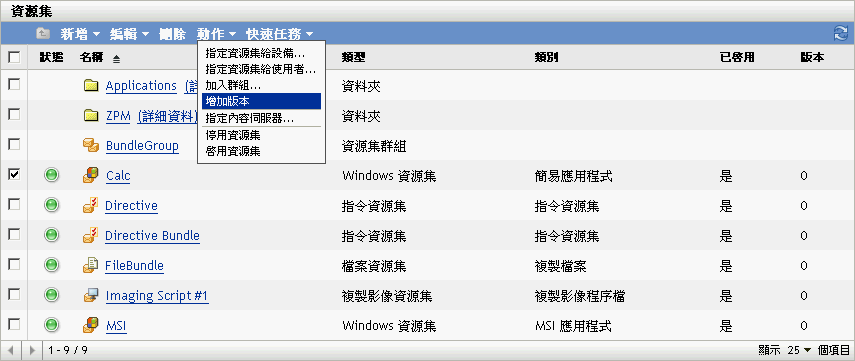Open the Directive link

tap(131, 206)
